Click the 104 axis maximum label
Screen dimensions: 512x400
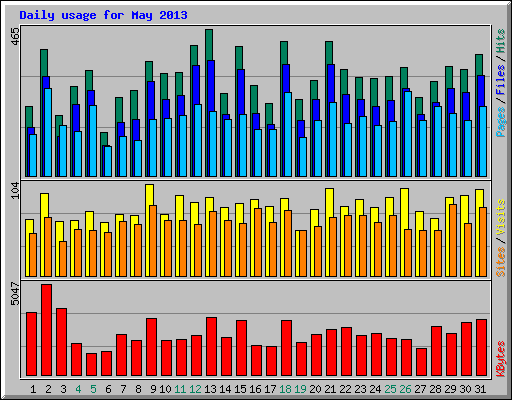15,191
